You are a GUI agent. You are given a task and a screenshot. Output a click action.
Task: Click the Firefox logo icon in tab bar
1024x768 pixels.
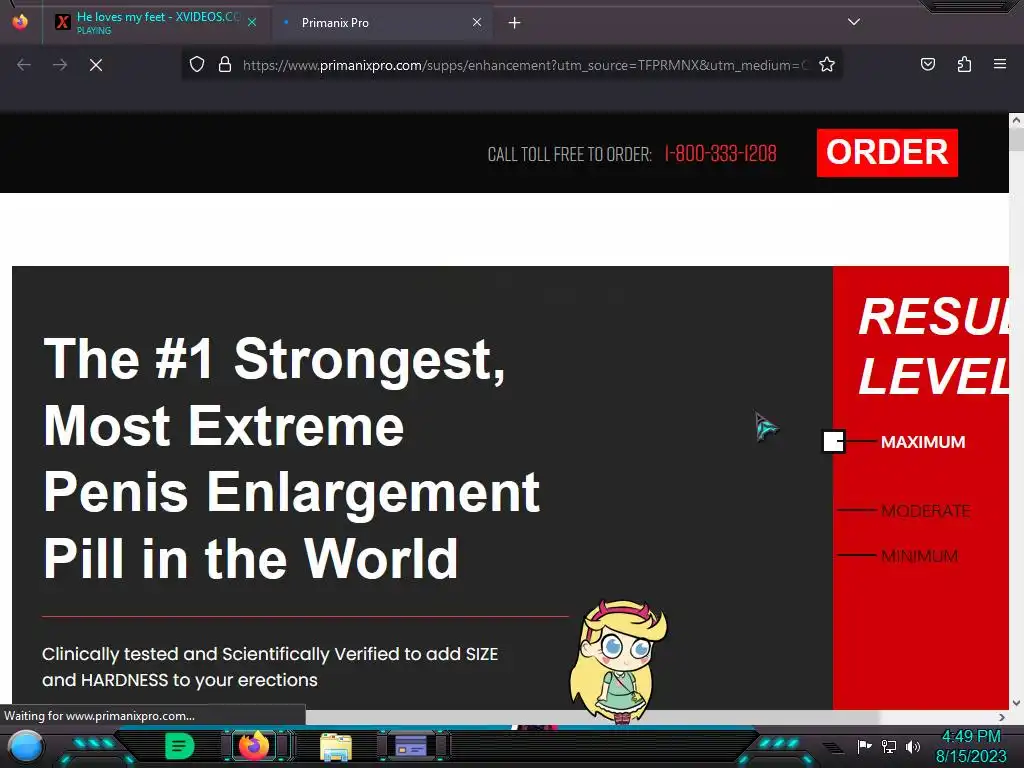point(20,22)
